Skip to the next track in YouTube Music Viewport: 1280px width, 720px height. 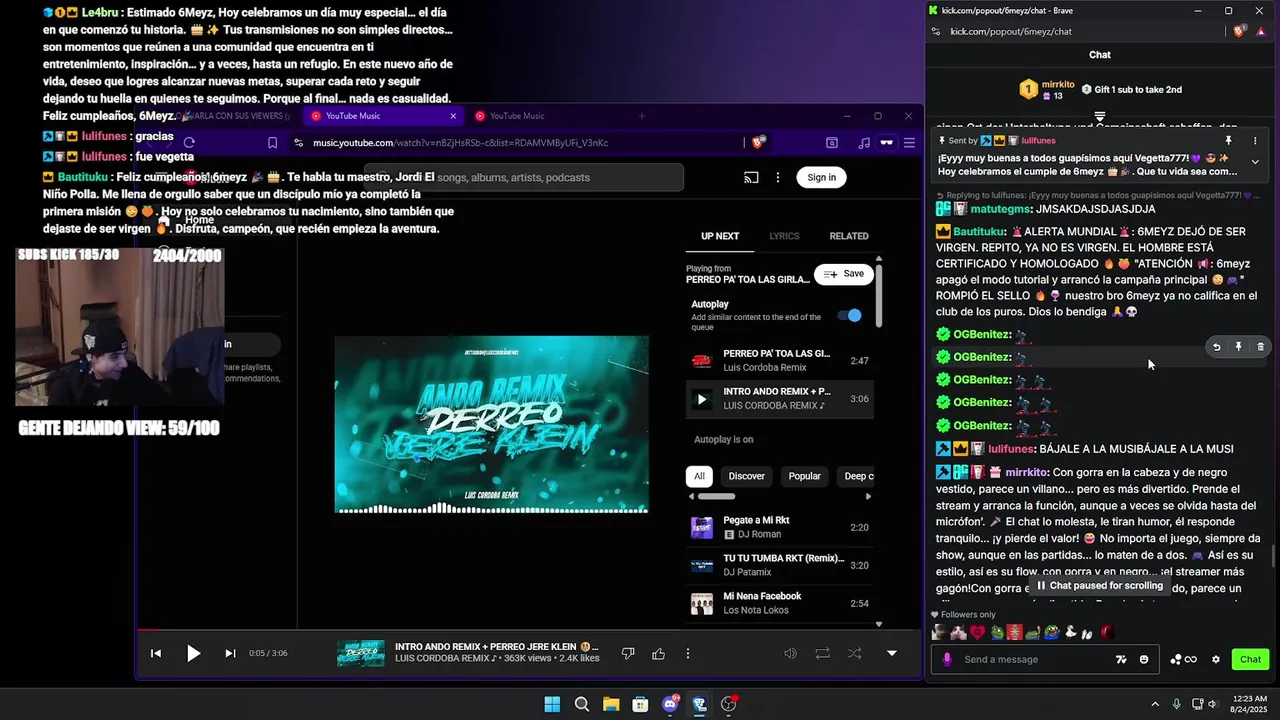coord(230,653)
